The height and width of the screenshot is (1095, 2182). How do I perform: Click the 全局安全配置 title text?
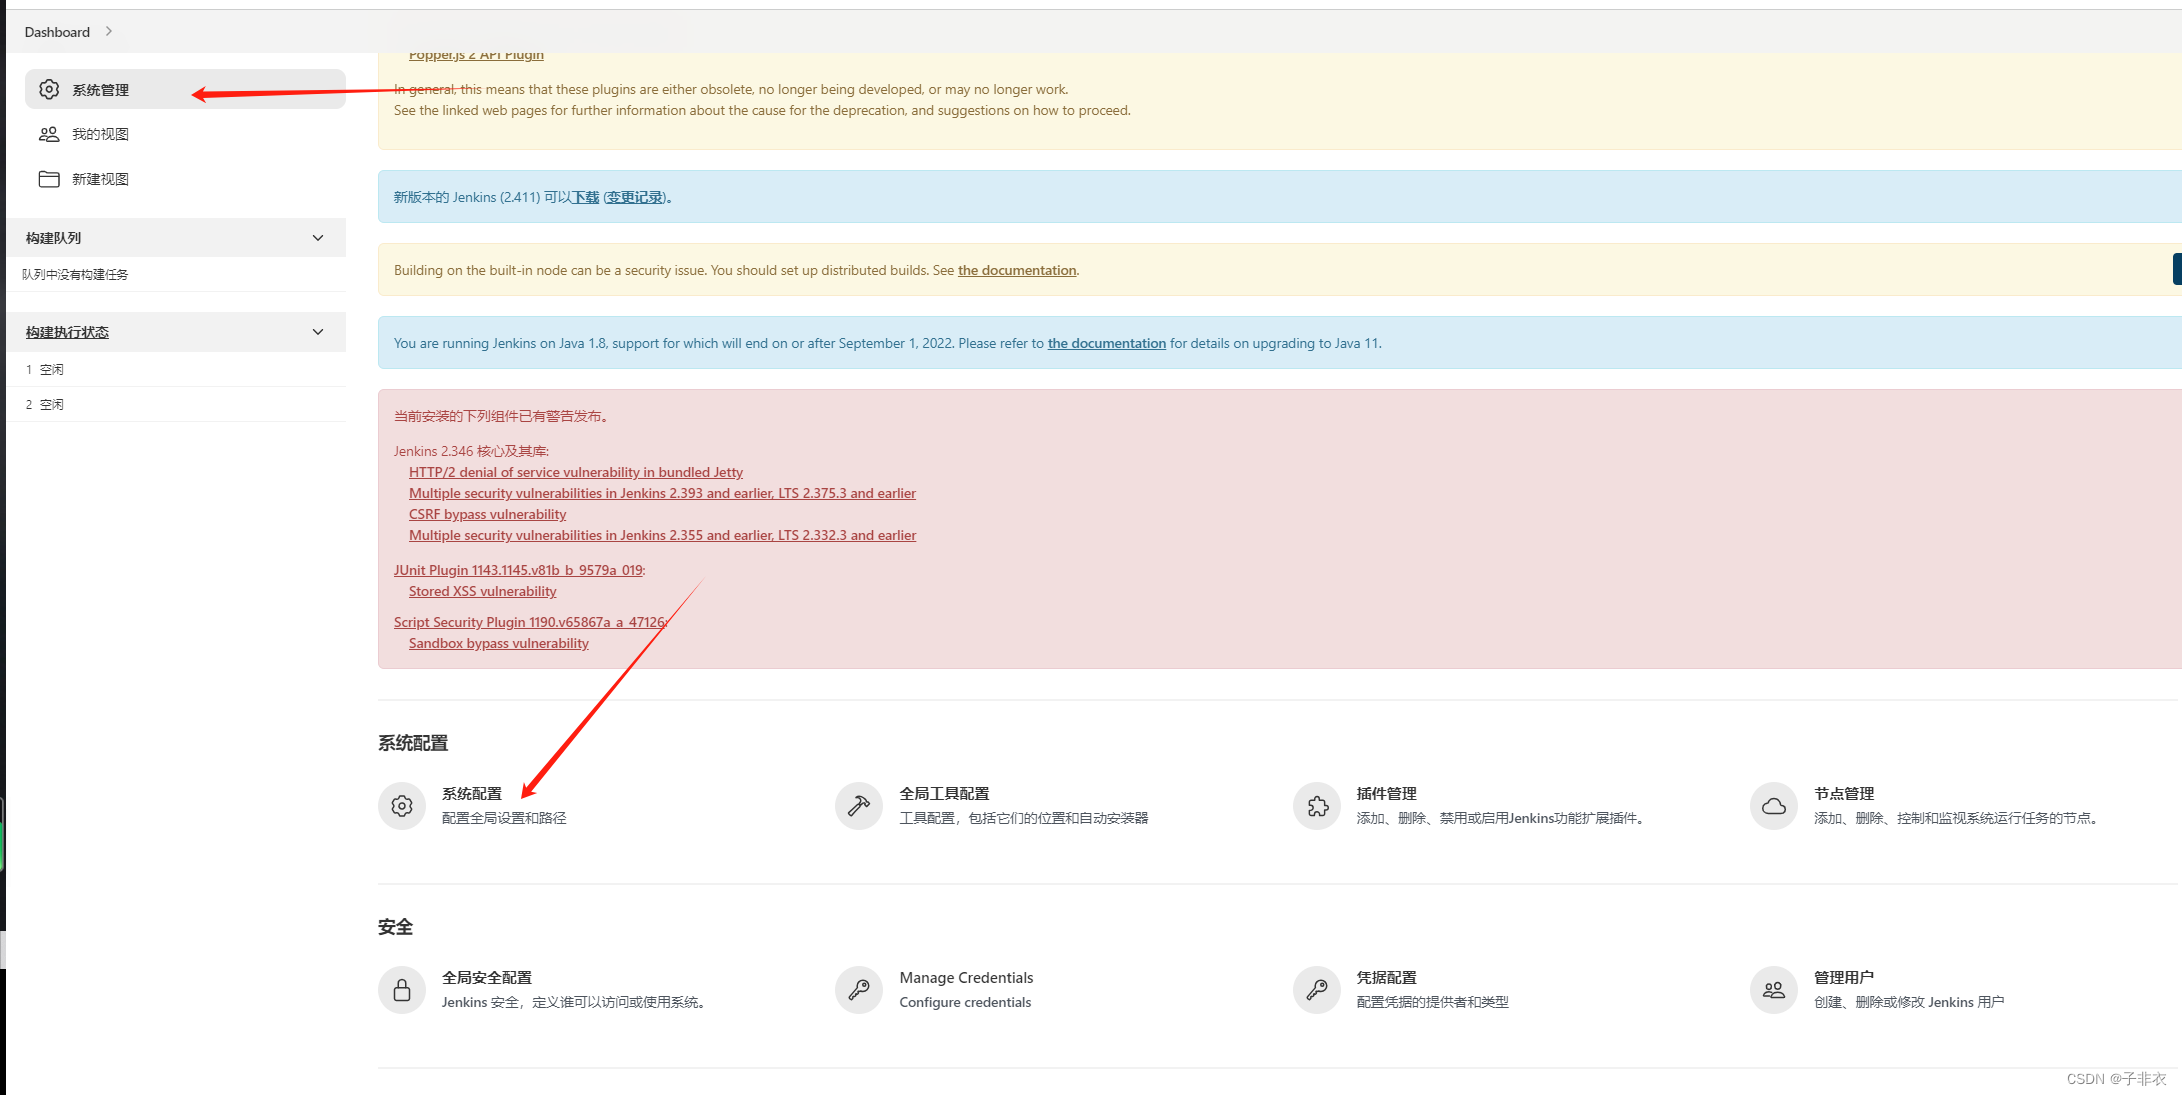[x=487, y=978]
